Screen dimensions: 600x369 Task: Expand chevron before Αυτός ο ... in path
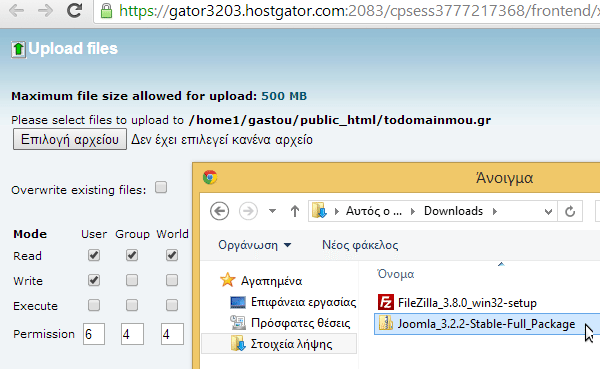coord(337,211)
